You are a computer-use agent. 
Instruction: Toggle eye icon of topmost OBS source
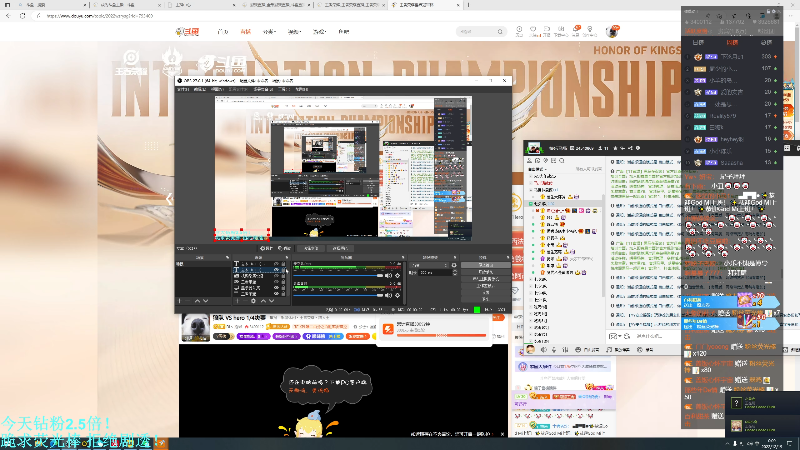277,264
